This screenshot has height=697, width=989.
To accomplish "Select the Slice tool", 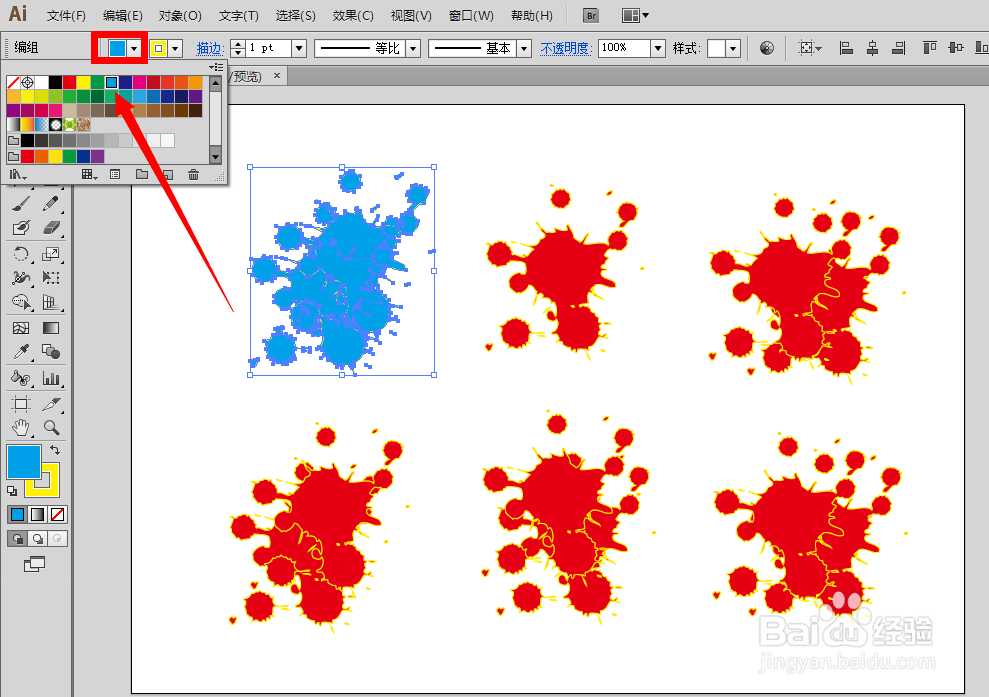I will [51, 404].
